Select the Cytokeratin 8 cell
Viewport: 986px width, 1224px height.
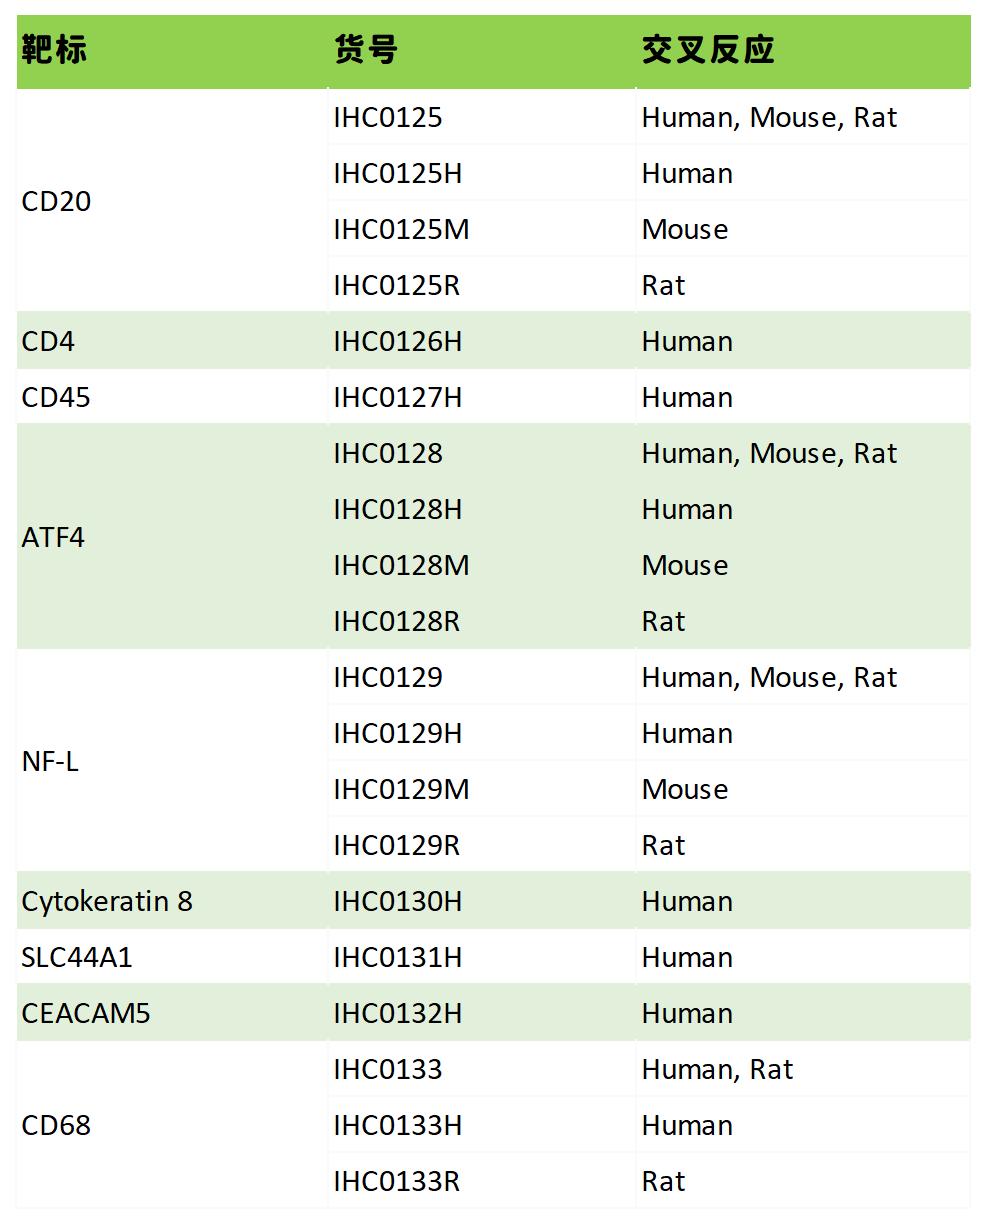point(107,902)
